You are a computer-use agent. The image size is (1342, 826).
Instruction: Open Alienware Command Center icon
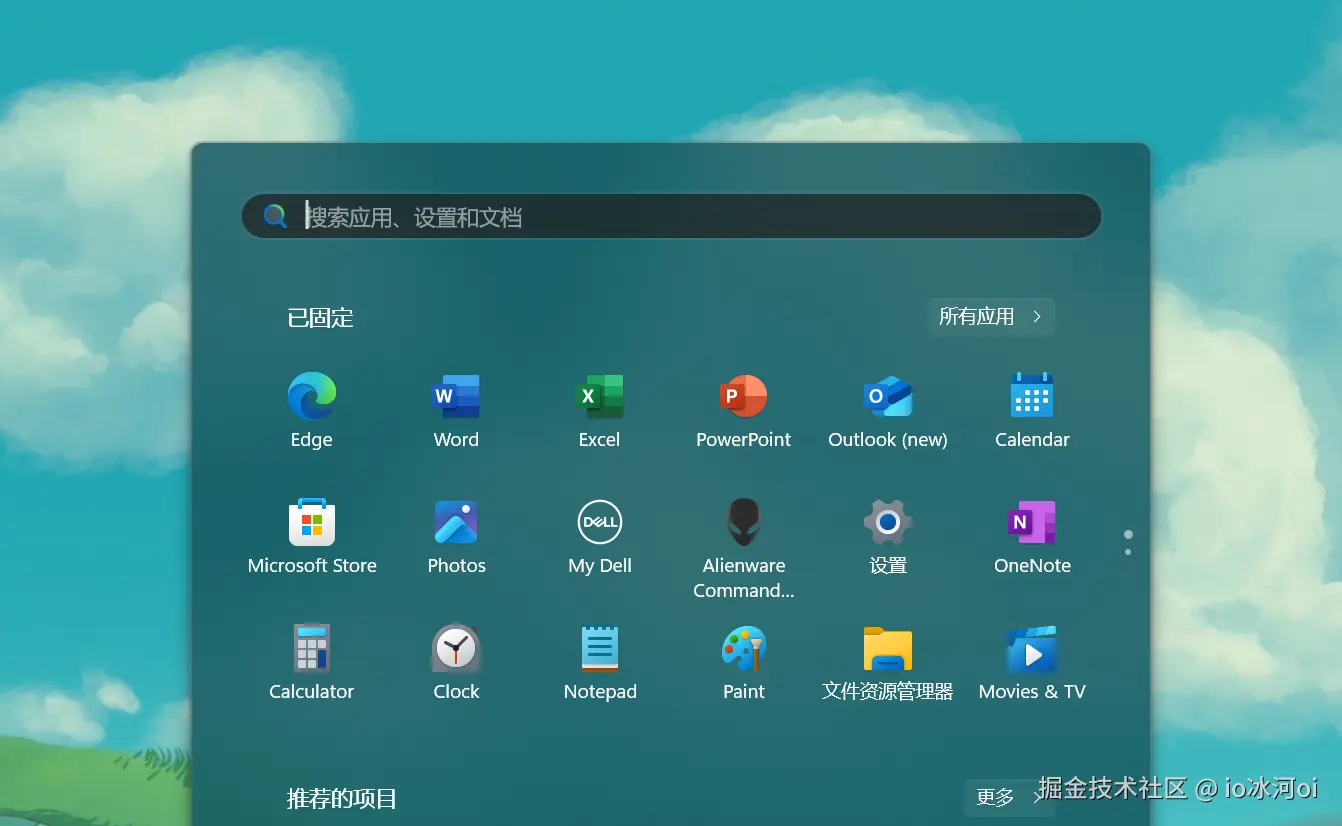[744, 522]
